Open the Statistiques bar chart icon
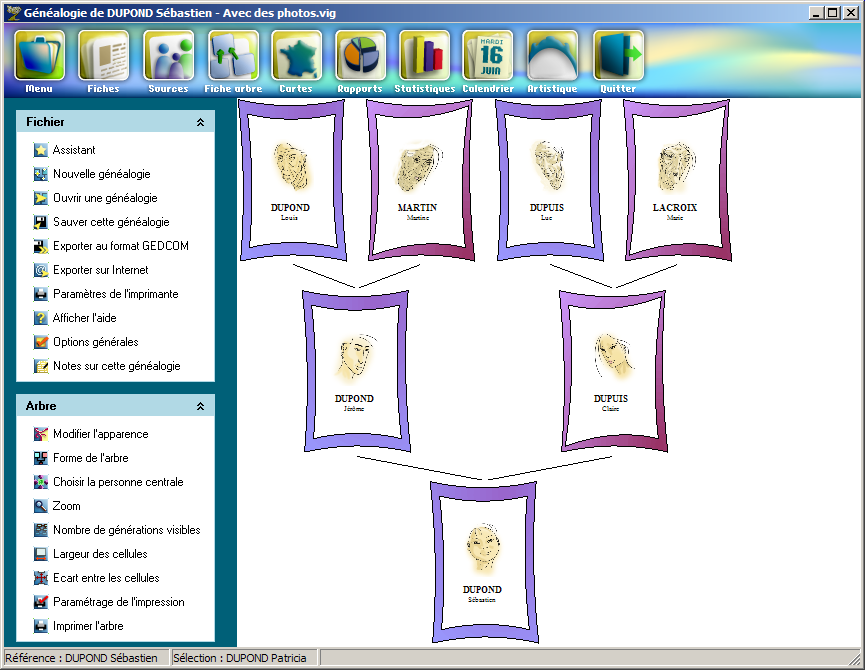 click(x=425, y=55)
